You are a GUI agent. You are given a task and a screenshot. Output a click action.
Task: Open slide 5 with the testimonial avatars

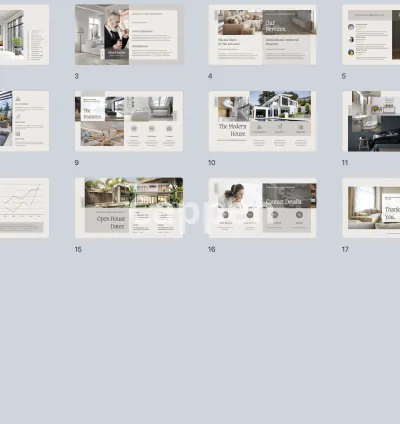pyautogui.click(x=371, y=35)
